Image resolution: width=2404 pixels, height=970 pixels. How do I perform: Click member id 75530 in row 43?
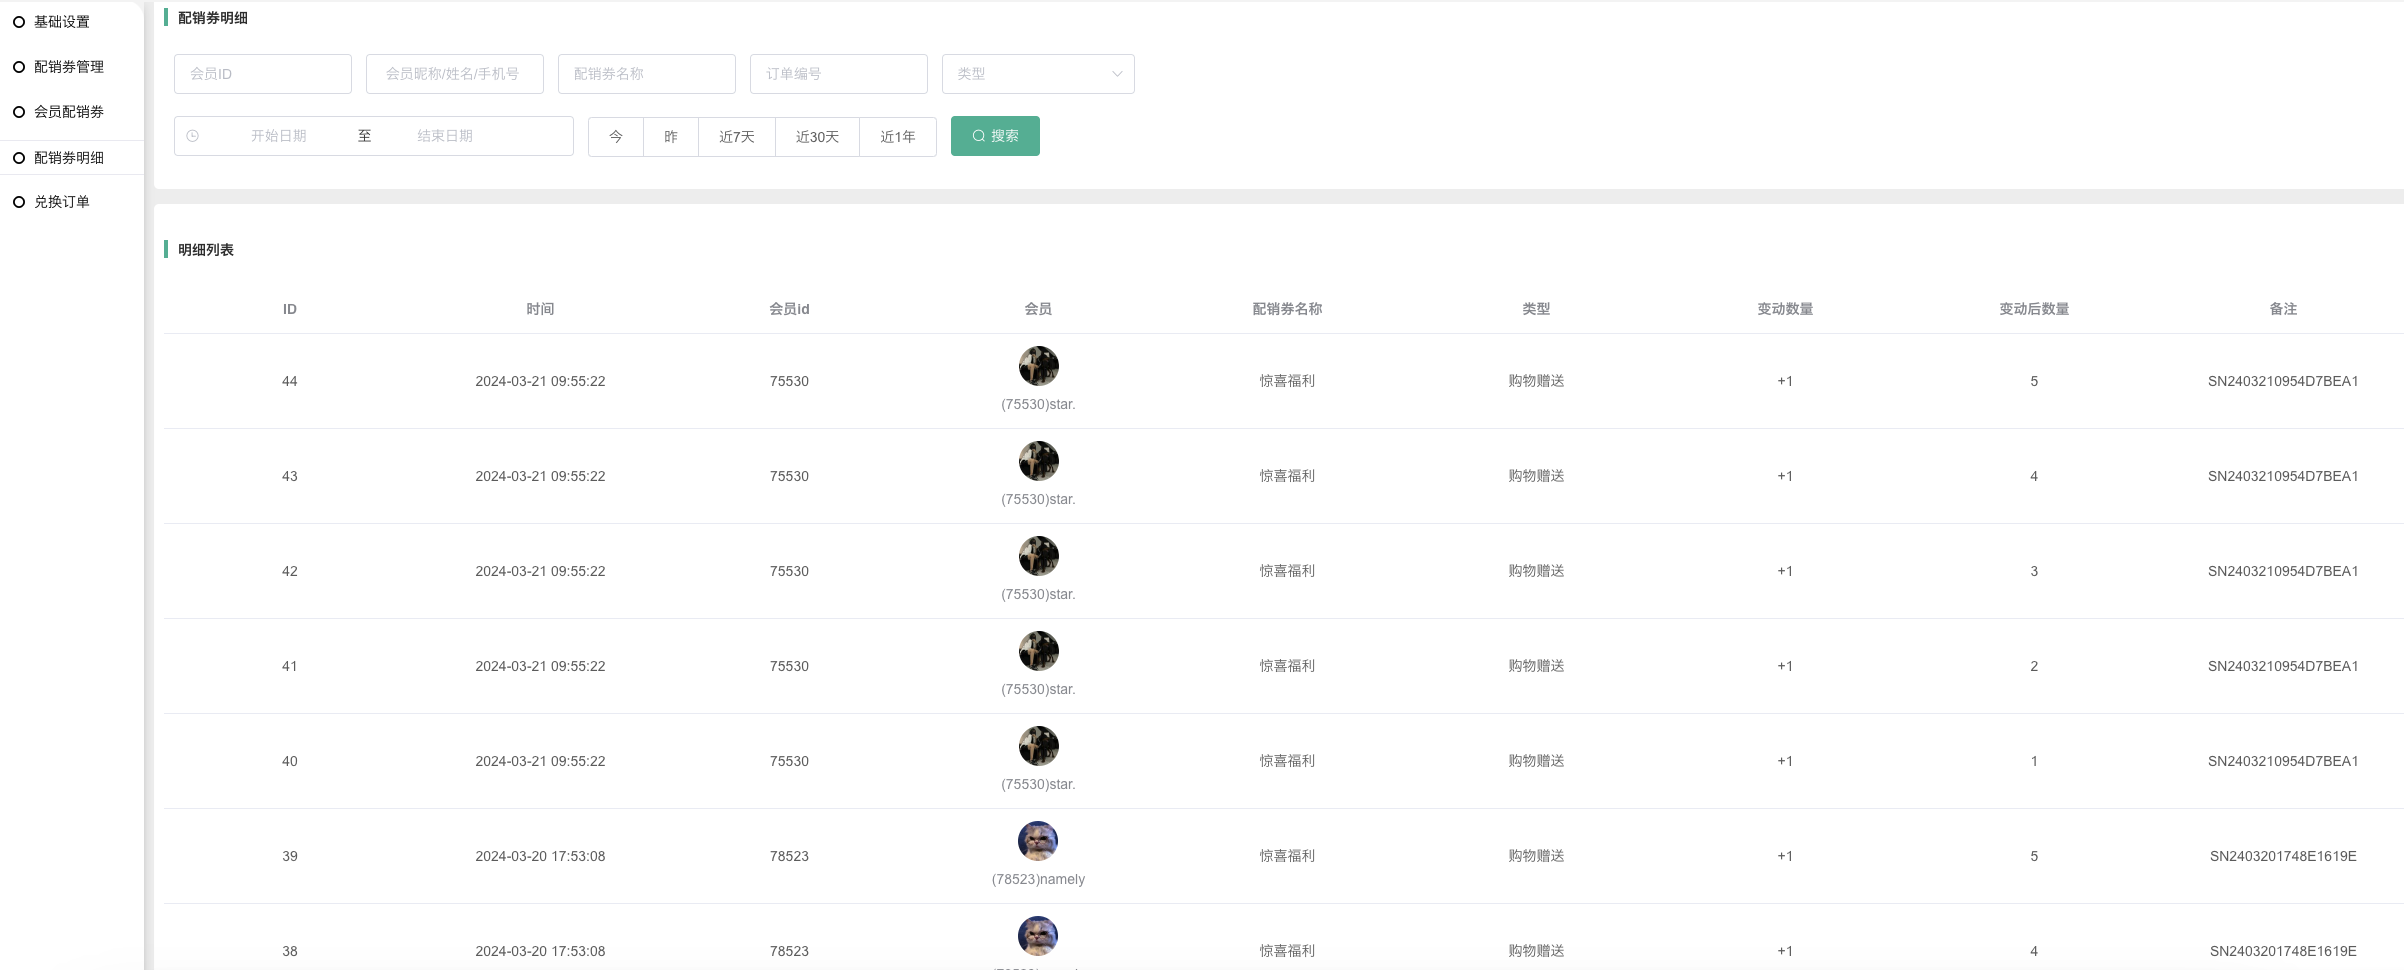789,476
